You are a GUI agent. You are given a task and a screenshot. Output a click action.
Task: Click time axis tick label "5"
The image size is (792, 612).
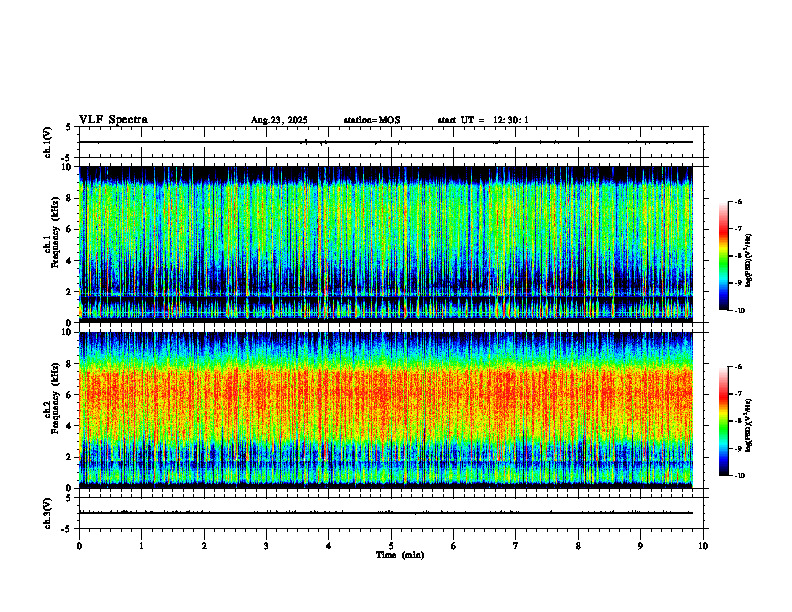tap(391, 546)
